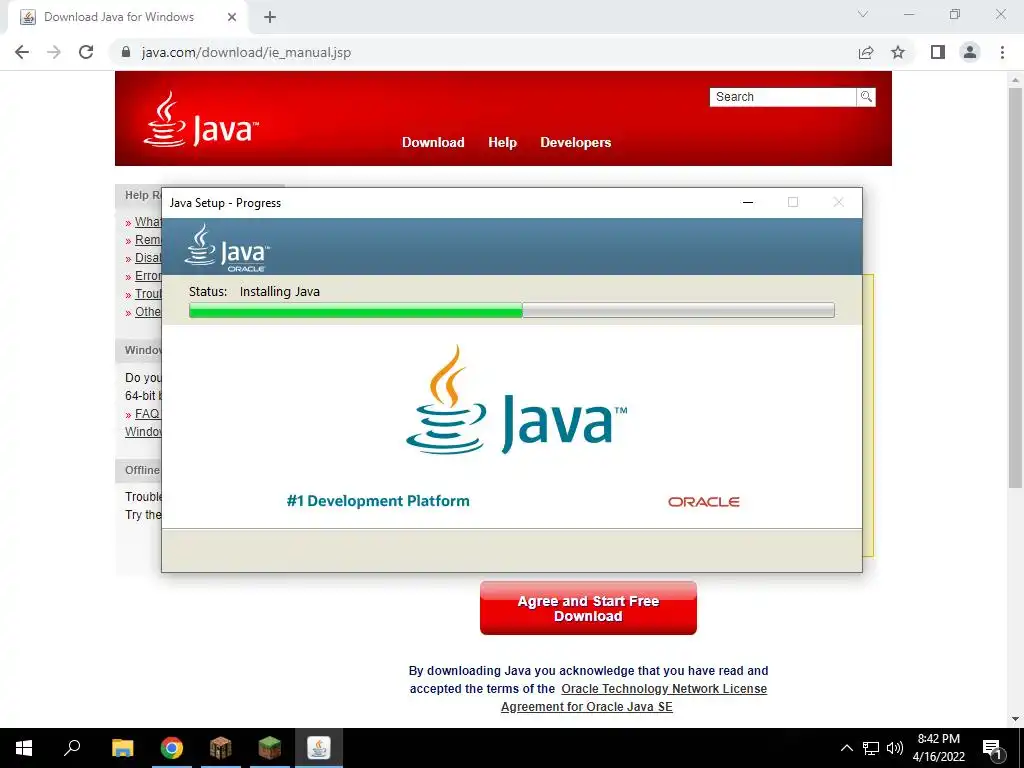Viewport: 1024px width, 768px height.
Task: Click the installation progress bar
Action: coord(511,310)
